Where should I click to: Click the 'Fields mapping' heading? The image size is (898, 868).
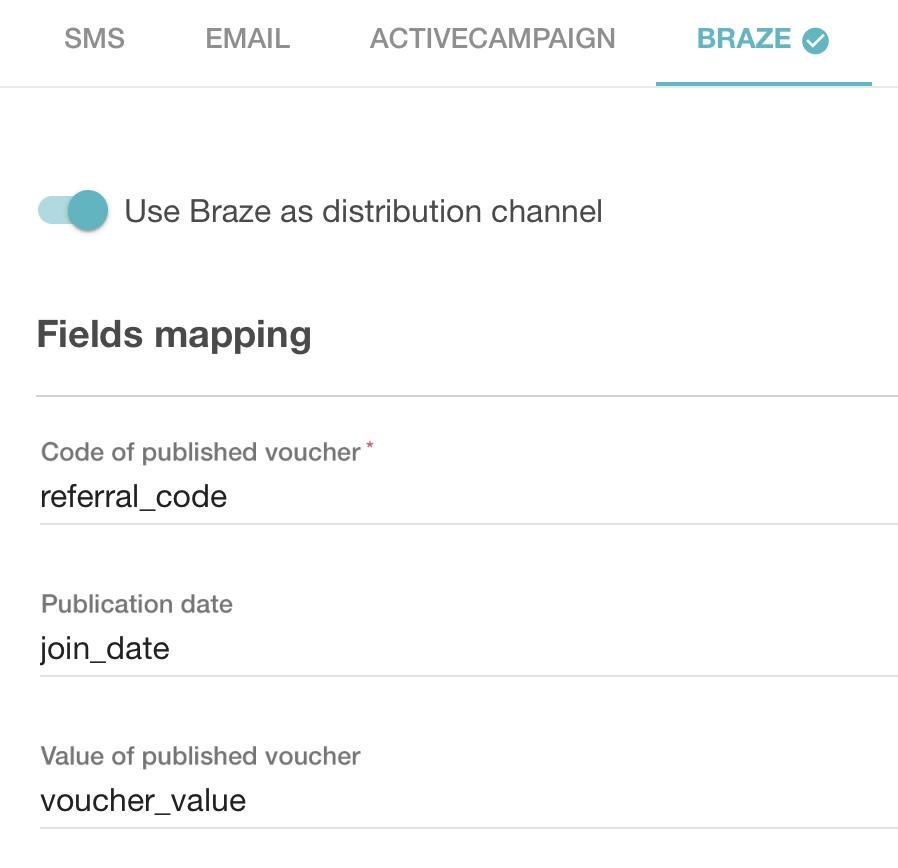click(174, 334)
